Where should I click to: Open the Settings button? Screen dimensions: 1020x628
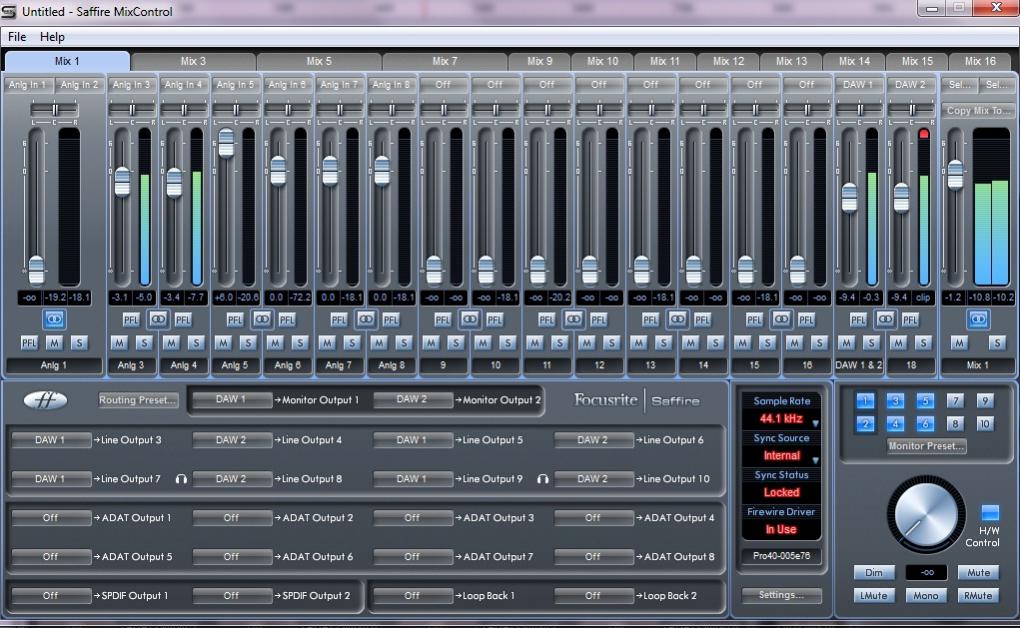781,595
